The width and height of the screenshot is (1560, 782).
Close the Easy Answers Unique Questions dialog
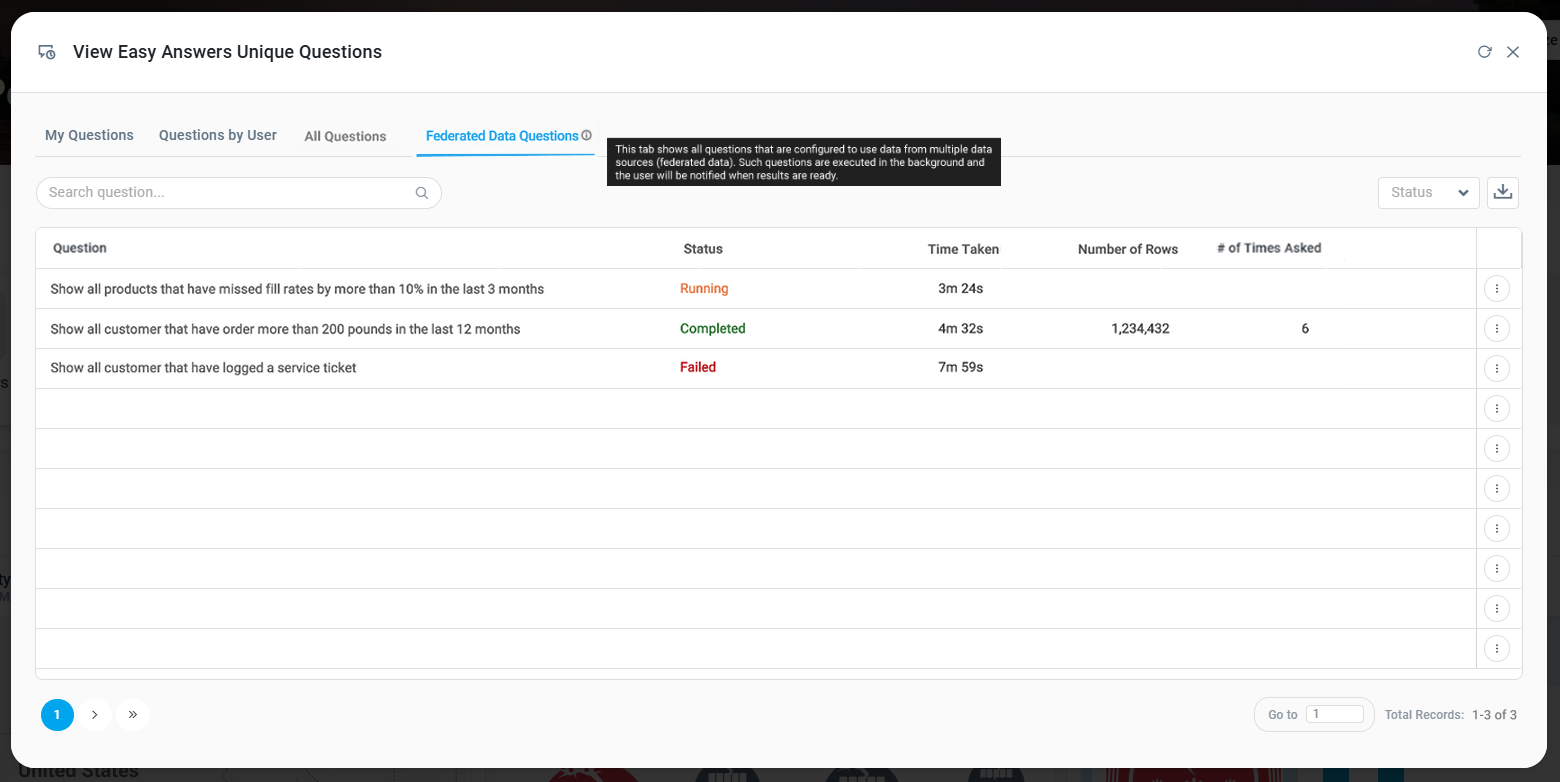pos(1513,52)
